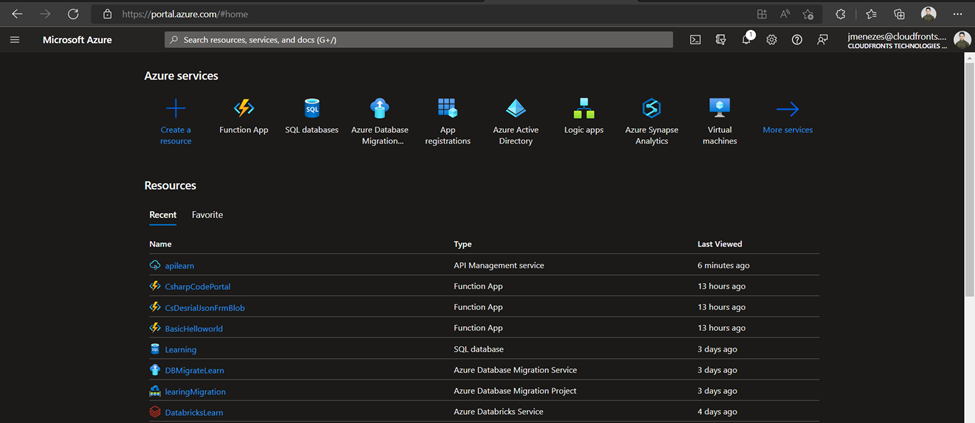This screenshot has height=423, width=975.
Task: Open the learingMigration project link
Action: tap(195, 391)
